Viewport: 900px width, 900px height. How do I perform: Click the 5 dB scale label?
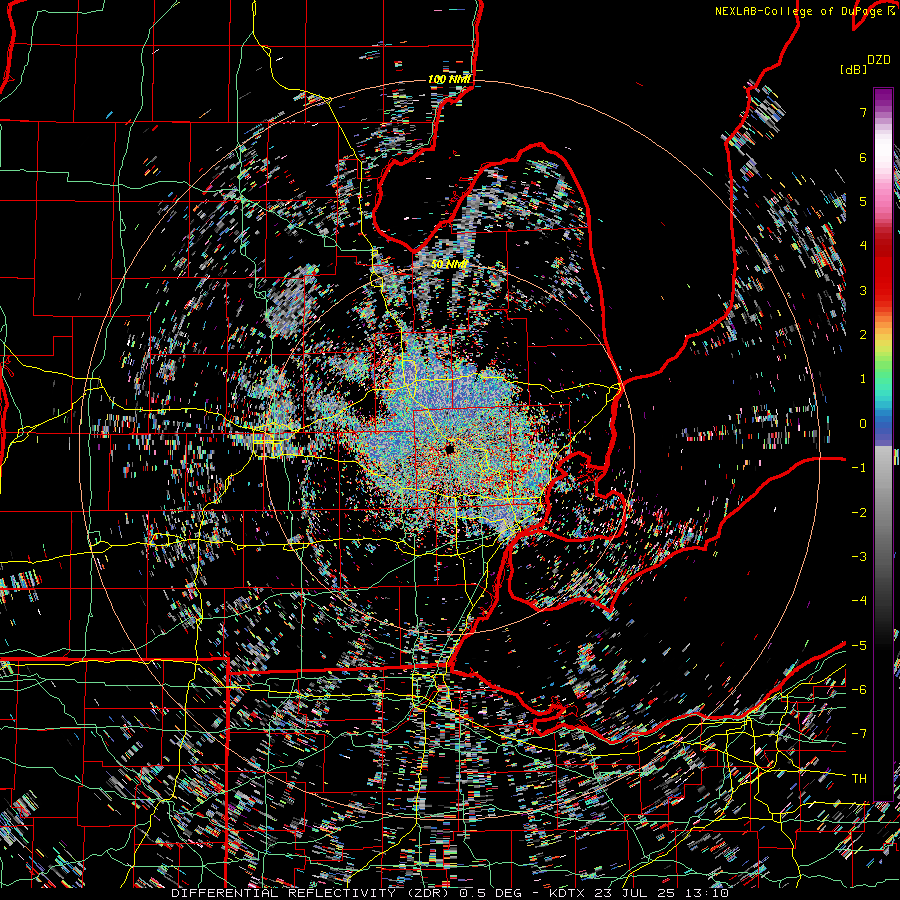point(863,201)
